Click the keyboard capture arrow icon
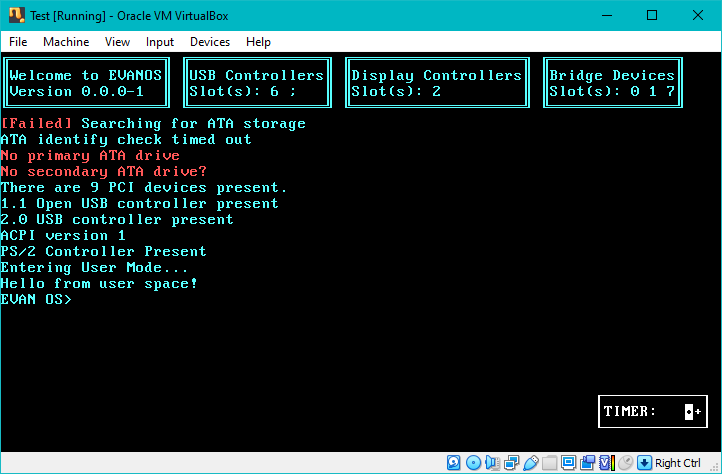The height and width of the screenshot is (474, 722). click(644, 462)
